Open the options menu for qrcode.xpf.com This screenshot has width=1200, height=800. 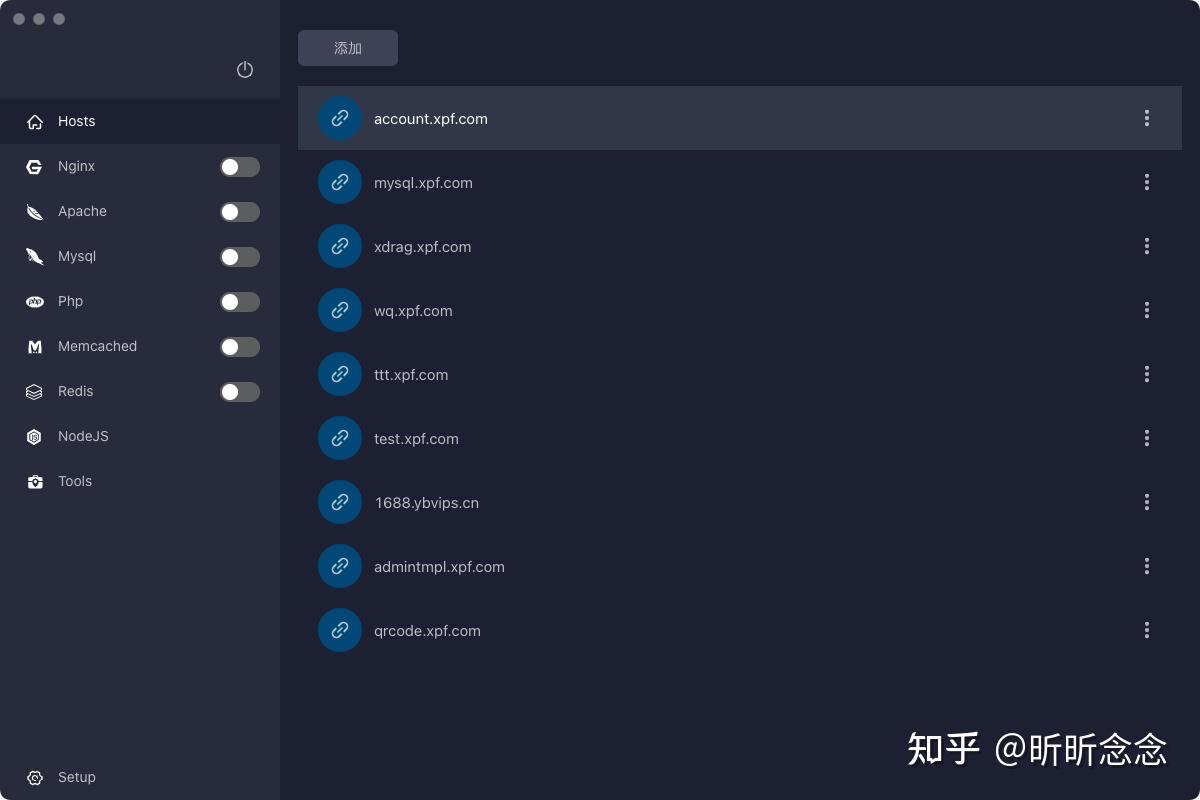(x=1147, y=630)
